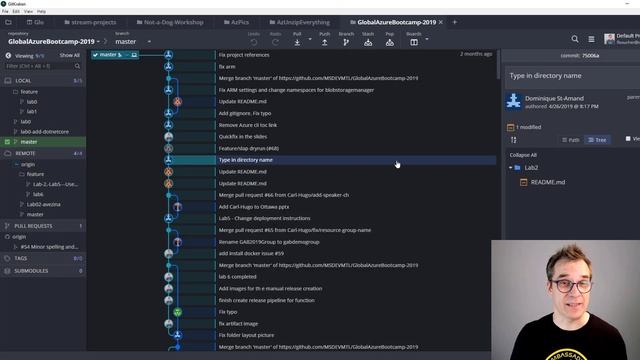The height and width of the screenshot is (360, 640).
Task: Toggle the master branch checkbox in sidebar
Action: [7, 142]
